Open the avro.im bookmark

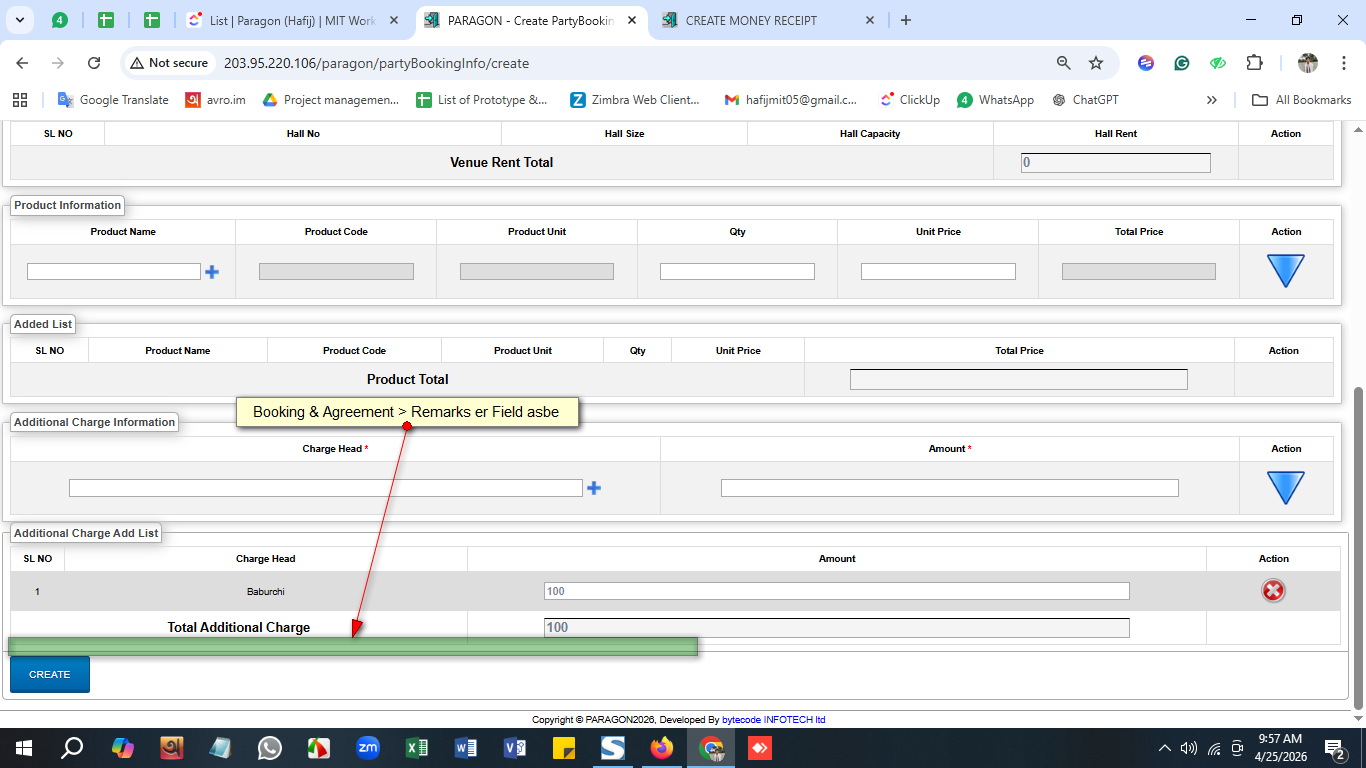[x=216, y=100]
